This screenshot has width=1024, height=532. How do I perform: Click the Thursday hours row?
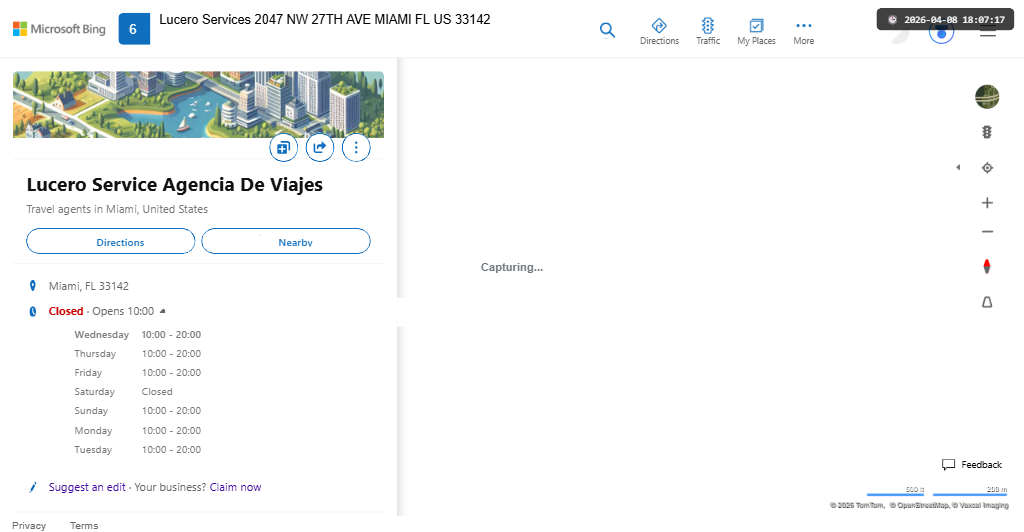coord(137,353)
